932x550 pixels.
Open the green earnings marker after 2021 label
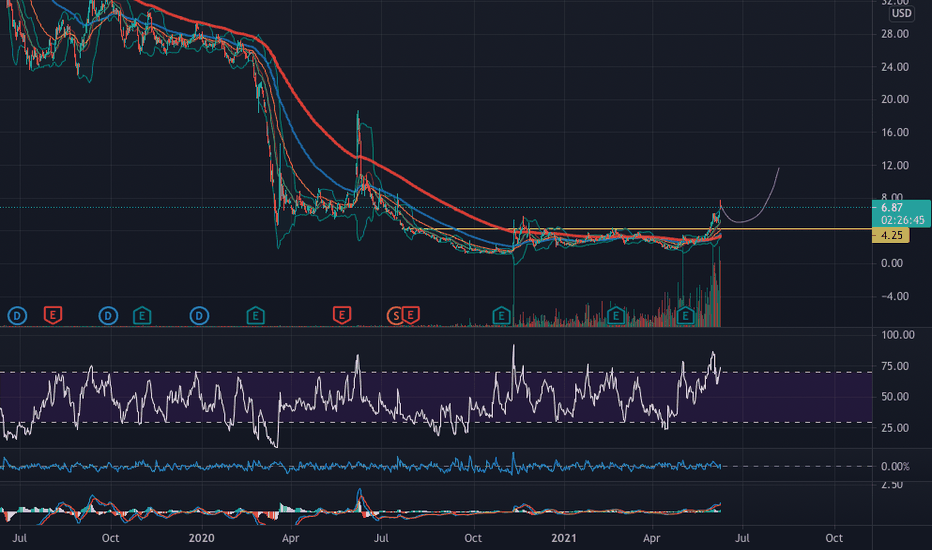616,315
